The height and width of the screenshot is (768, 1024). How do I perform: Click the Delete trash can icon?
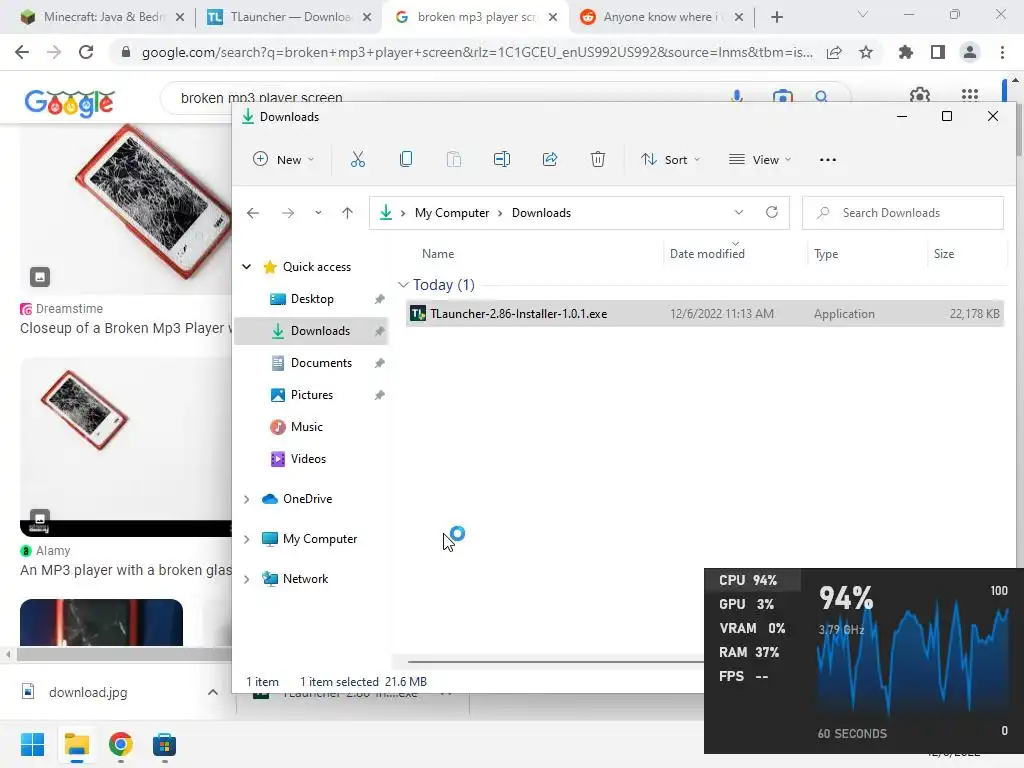598,159
